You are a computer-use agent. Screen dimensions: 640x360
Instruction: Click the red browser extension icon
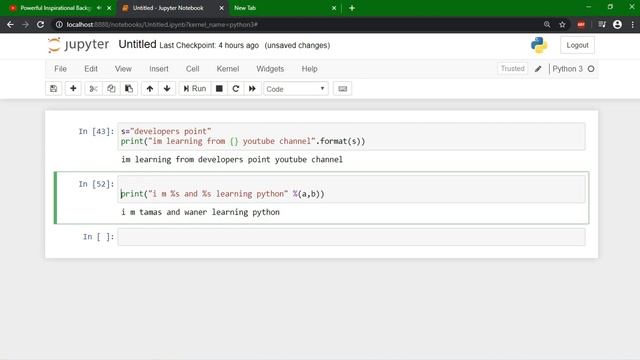coord(581,24)
